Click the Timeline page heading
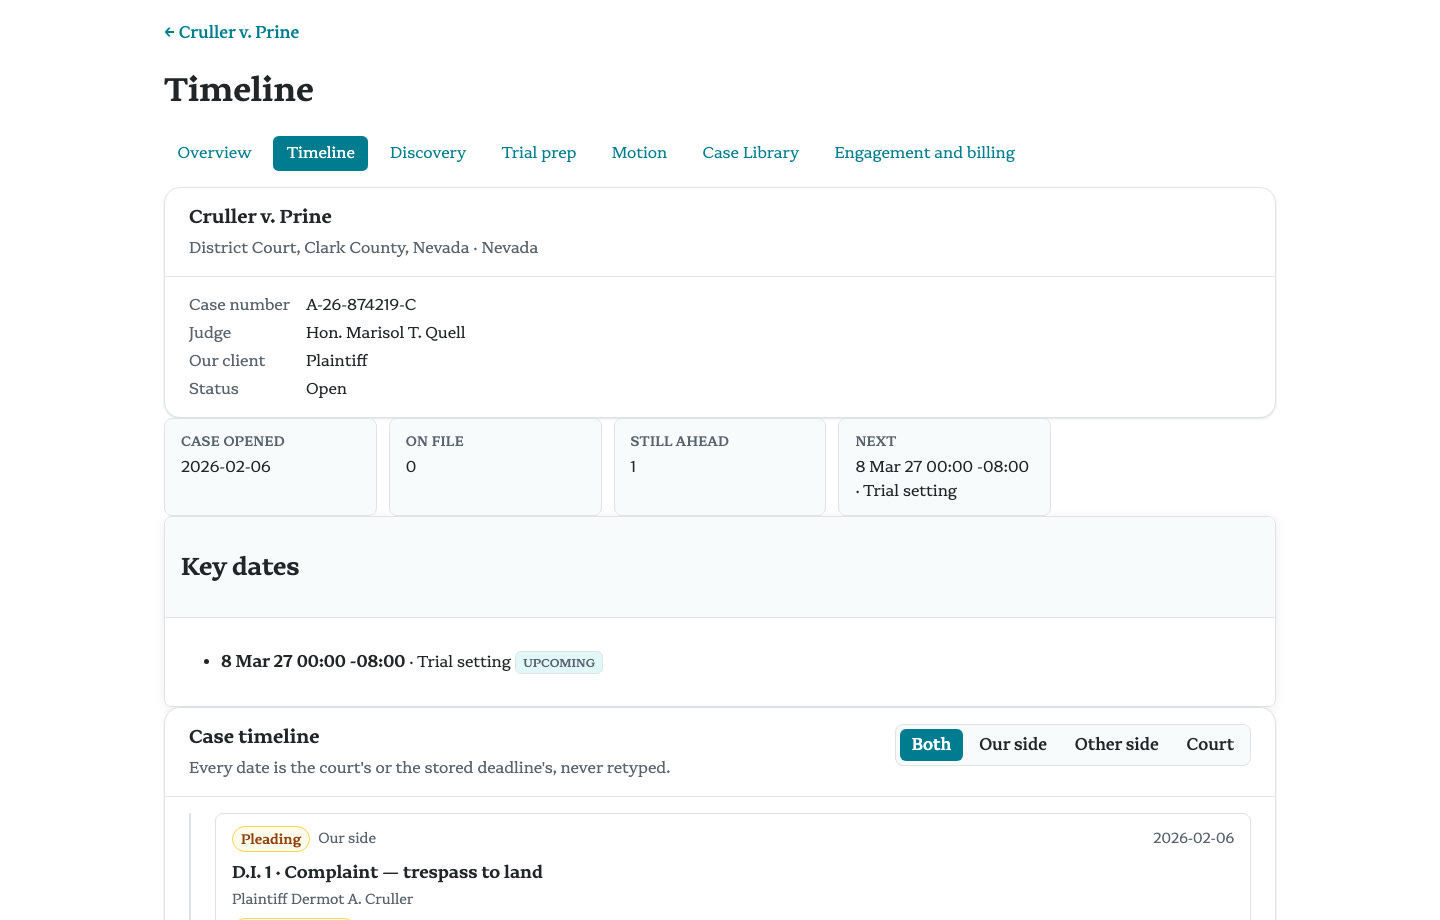 click(239, 90)
